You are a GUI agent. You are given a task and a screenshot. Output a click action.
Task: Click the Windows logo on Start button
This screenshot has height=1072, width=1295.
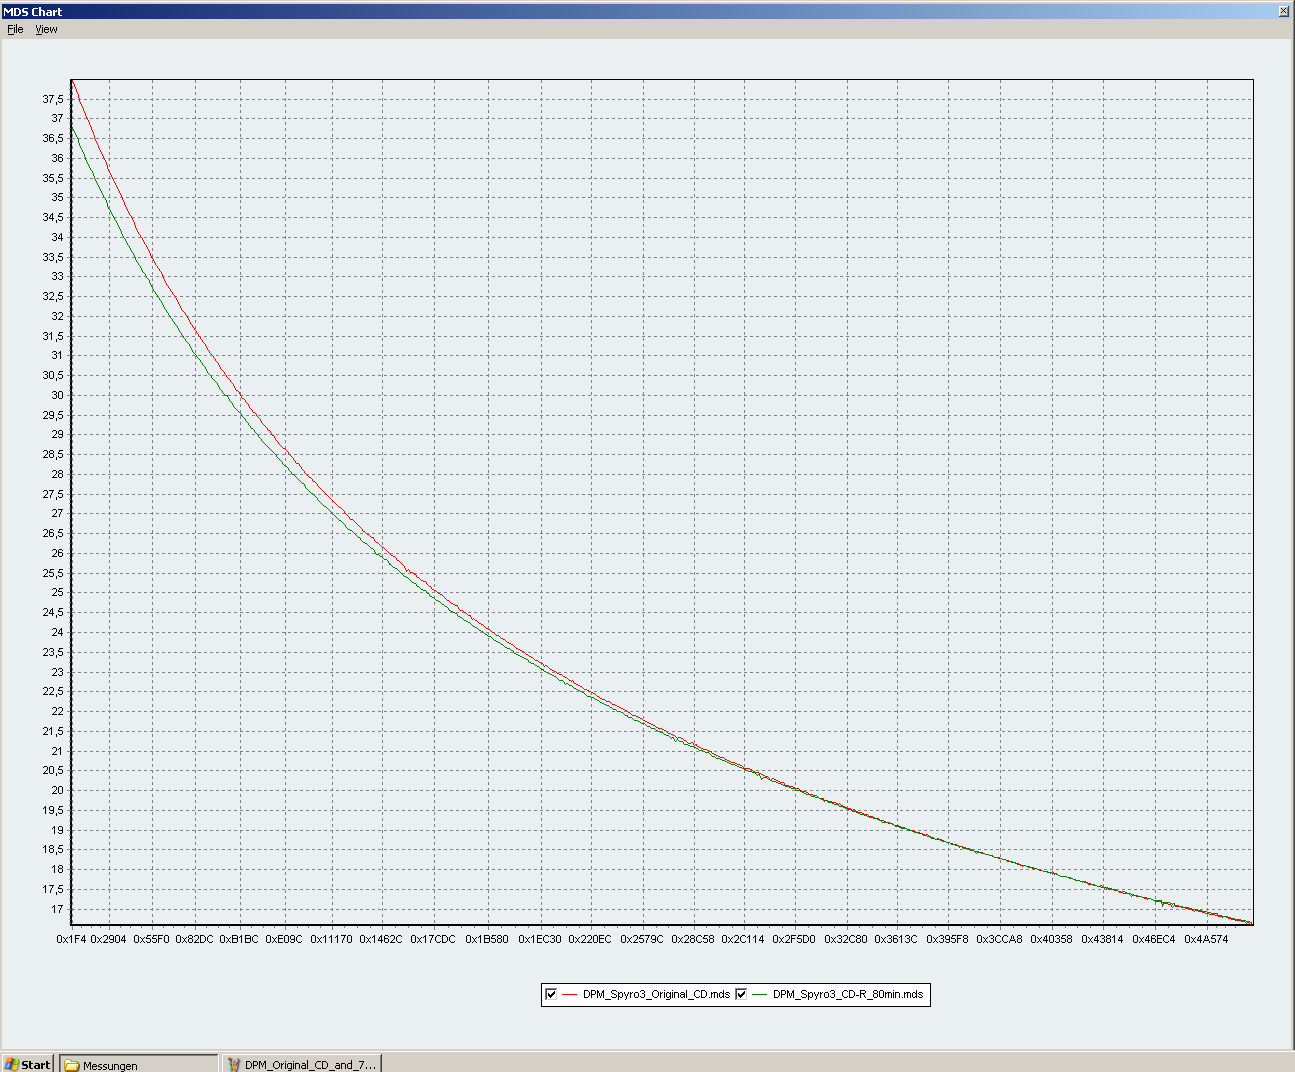12,1064
